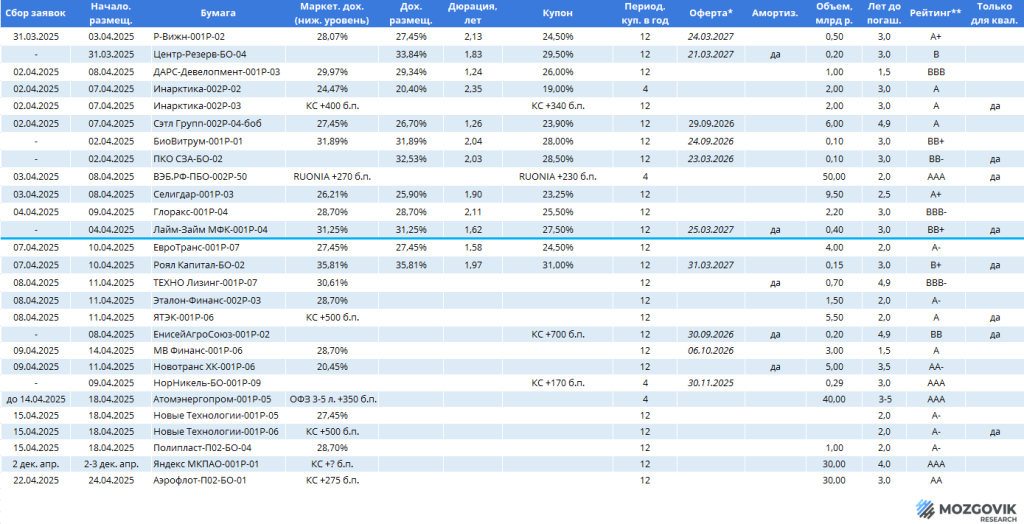Click the "Дюрация, лет" column header
This screenshot has width=1024, height=524.
473,13
